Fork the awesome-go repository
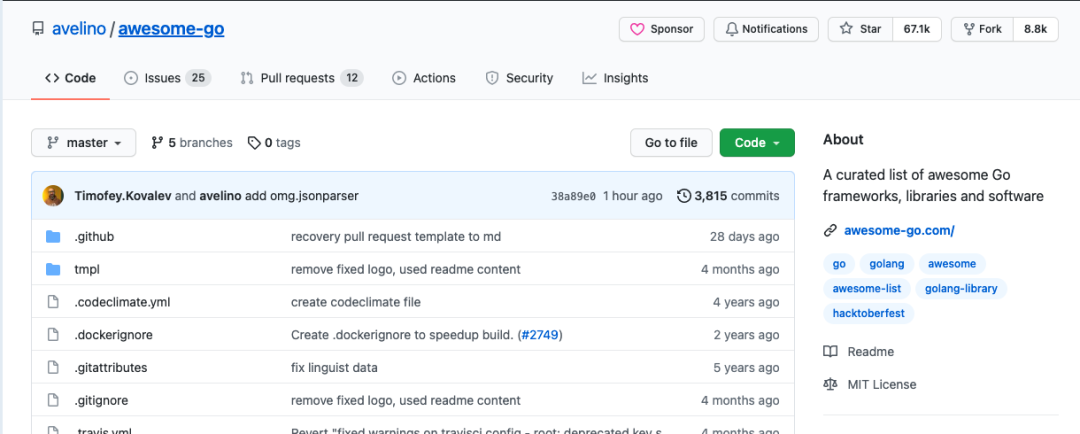Image resolution: width=1080 pixels, height=434 pixels. click(982, 29)
